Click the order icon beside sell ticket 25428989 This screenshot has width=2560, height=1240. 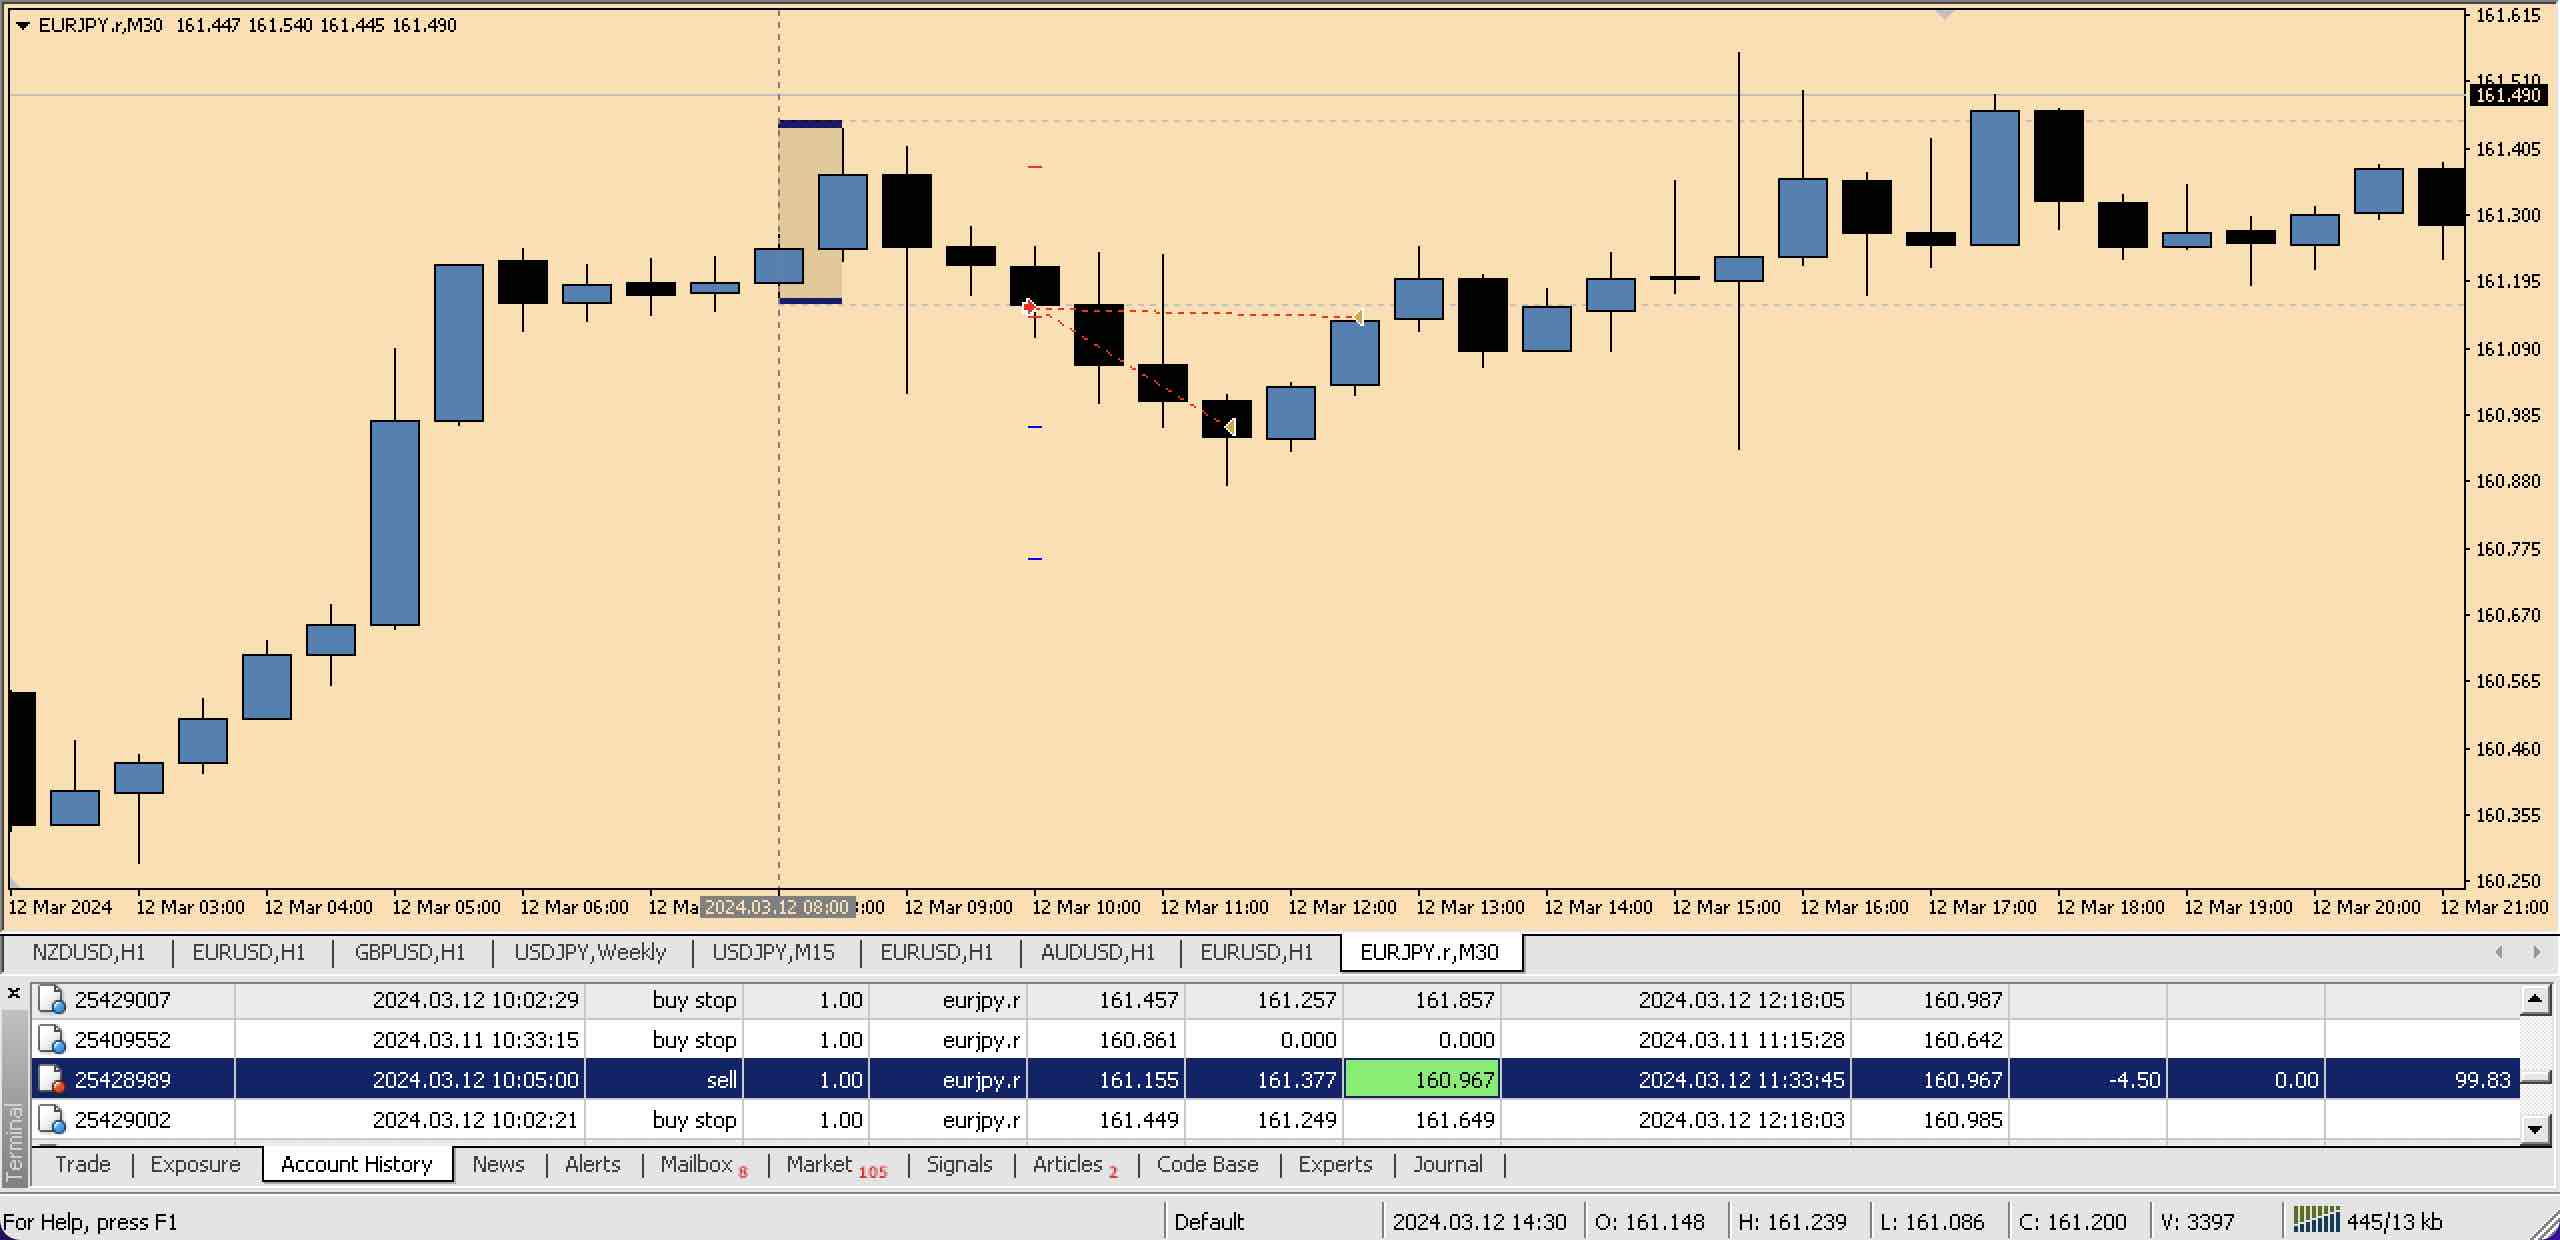click(50, 1079)
